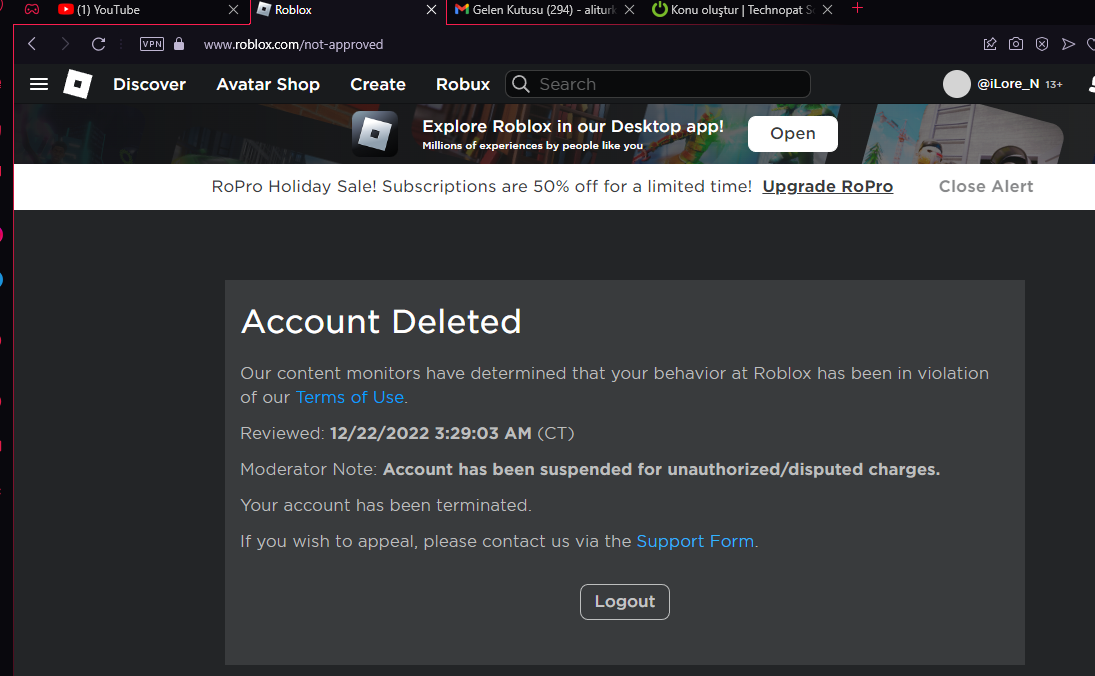Image resolution: width=1095 pixels, height=676 pixels.
Task: Close the Gelen Kutusu Gmail tab
Action: [629, 10]
